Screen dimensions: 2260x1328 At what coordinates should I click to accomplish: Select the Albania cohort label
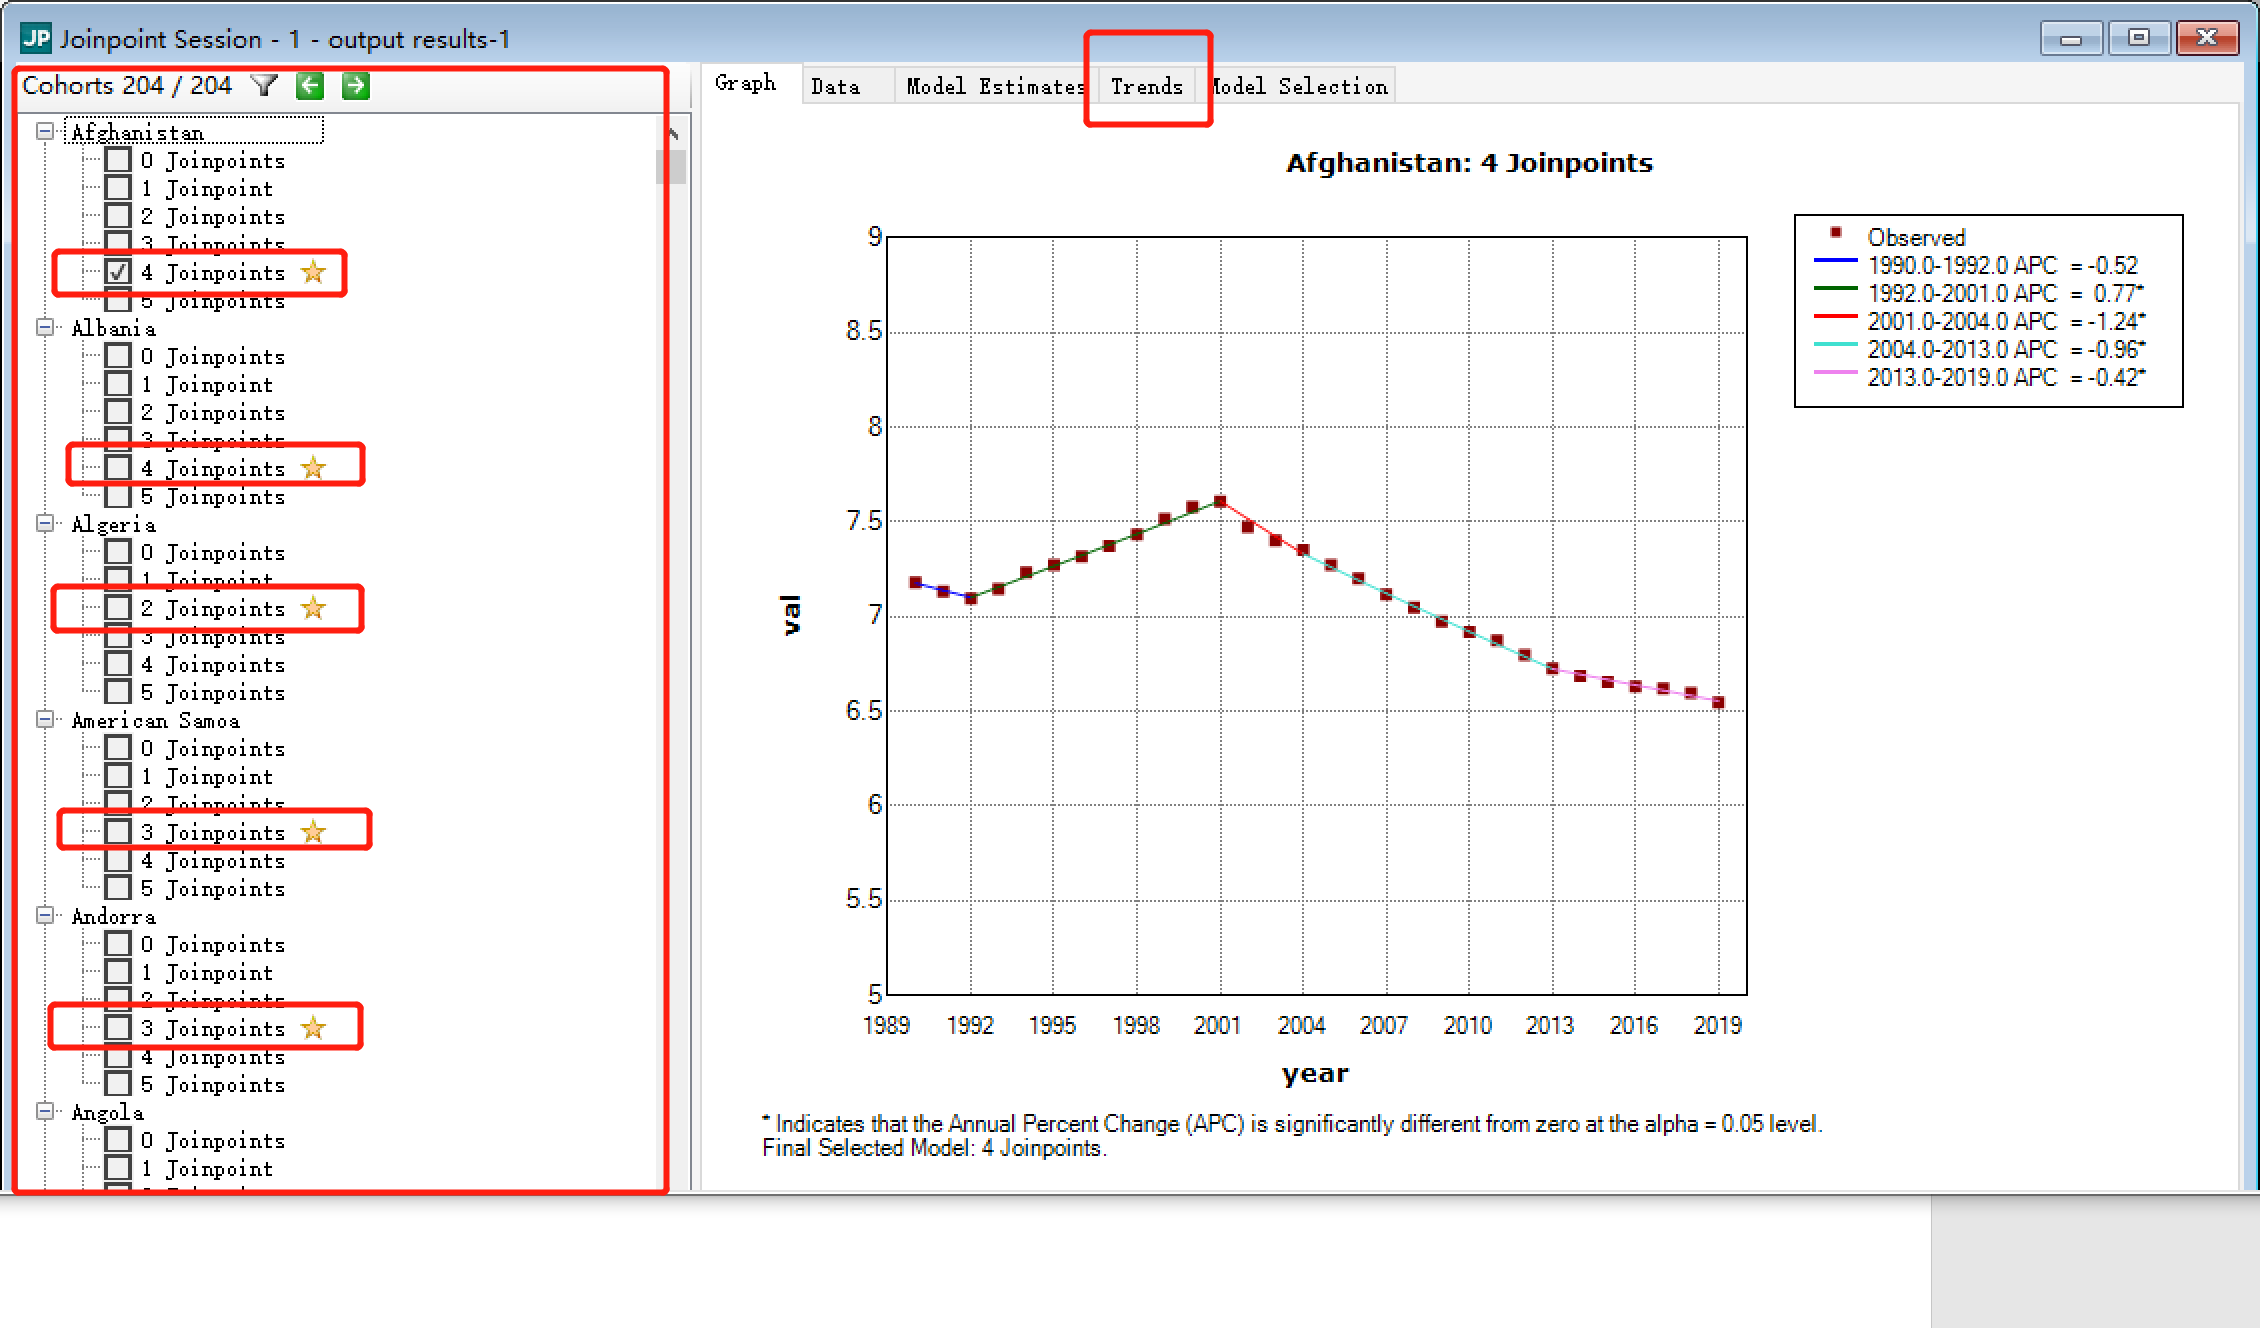113,328
